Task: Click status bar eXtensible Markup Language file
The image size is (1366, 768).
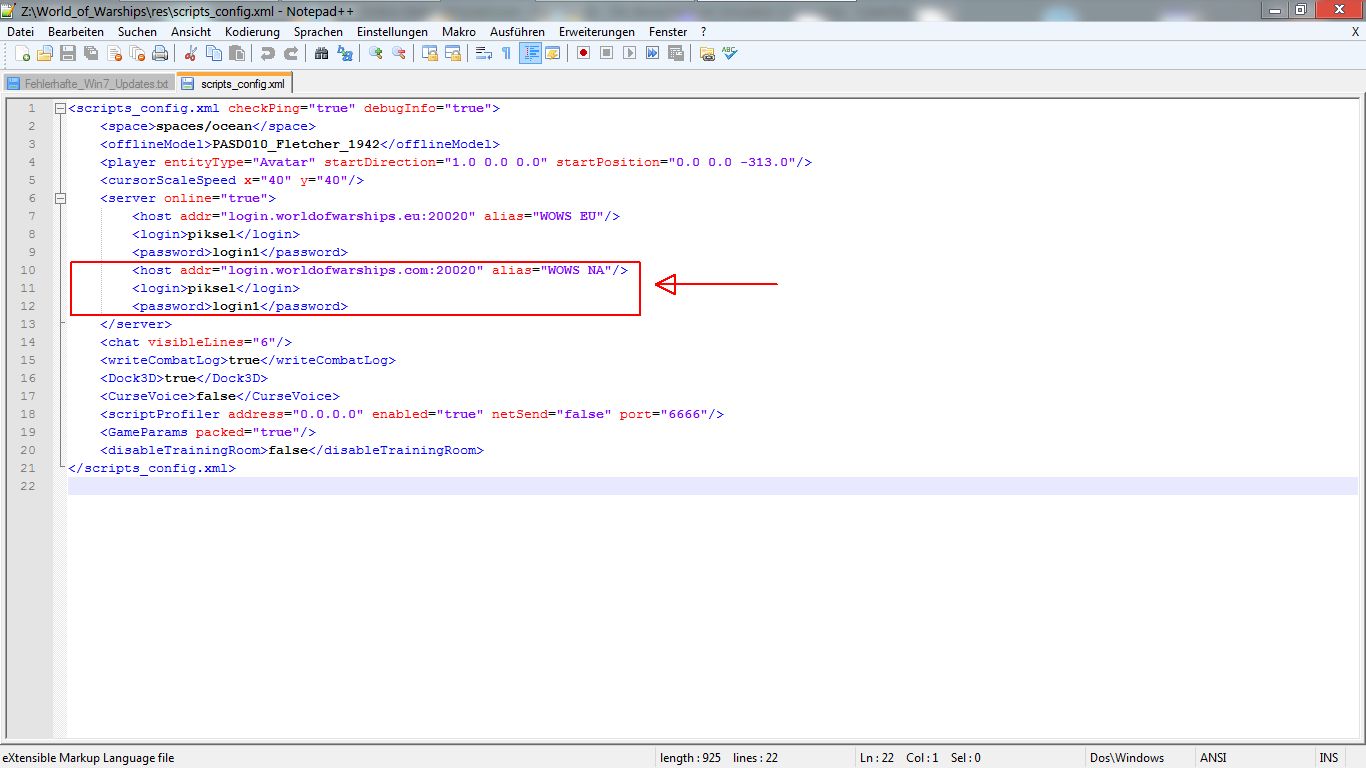Action: [88, 758]
